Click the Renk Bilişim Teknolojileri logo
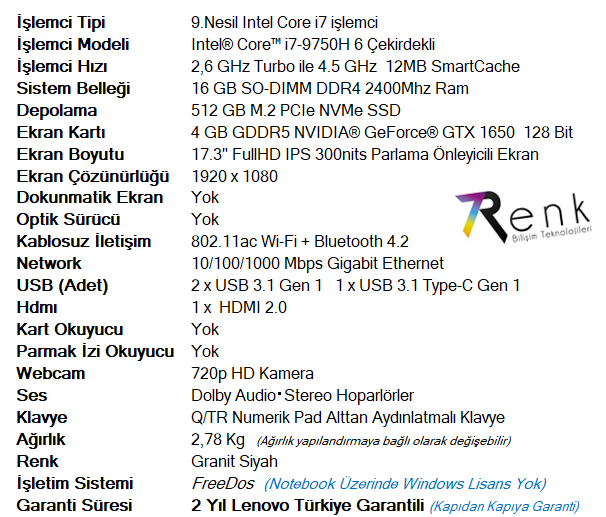 (524, 217)
